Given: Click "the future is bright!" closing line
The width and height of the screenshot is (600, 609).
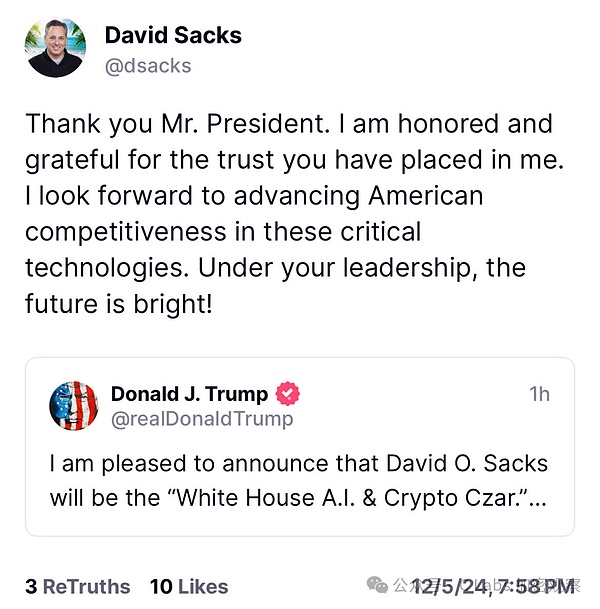Looking at the screenshot, I should 119,304.
